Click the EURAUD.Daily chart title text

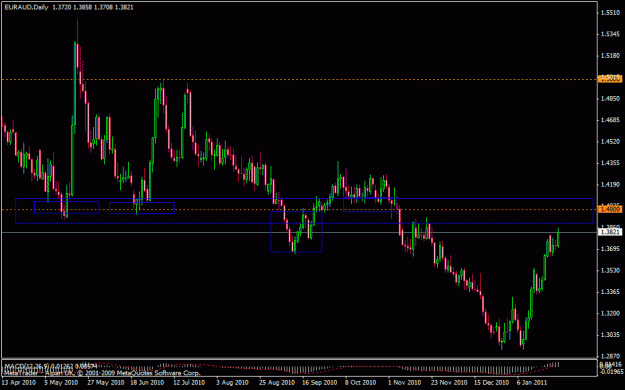pyautogui.click(x=26, y=7)
